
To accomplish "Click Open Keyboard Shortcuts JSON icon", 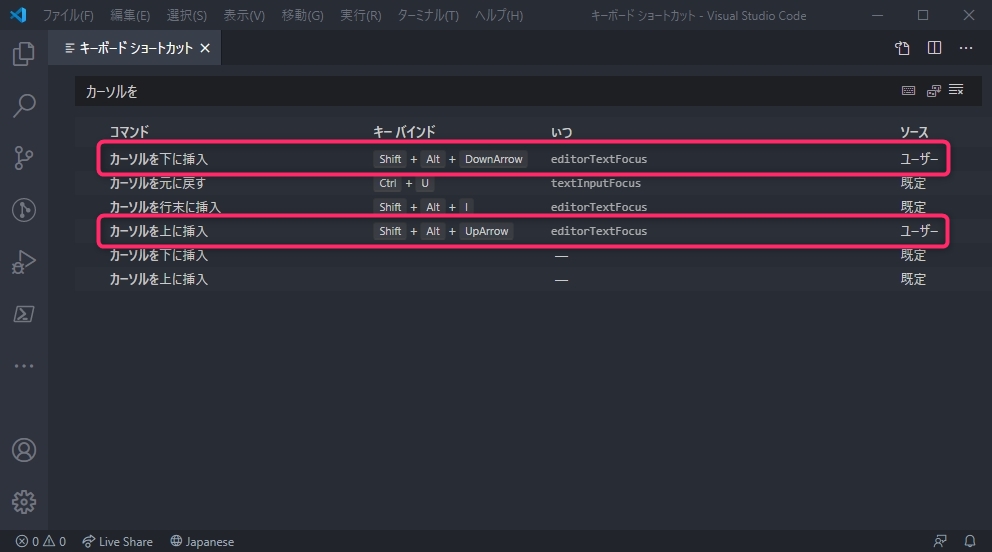I will pos(902,48).
